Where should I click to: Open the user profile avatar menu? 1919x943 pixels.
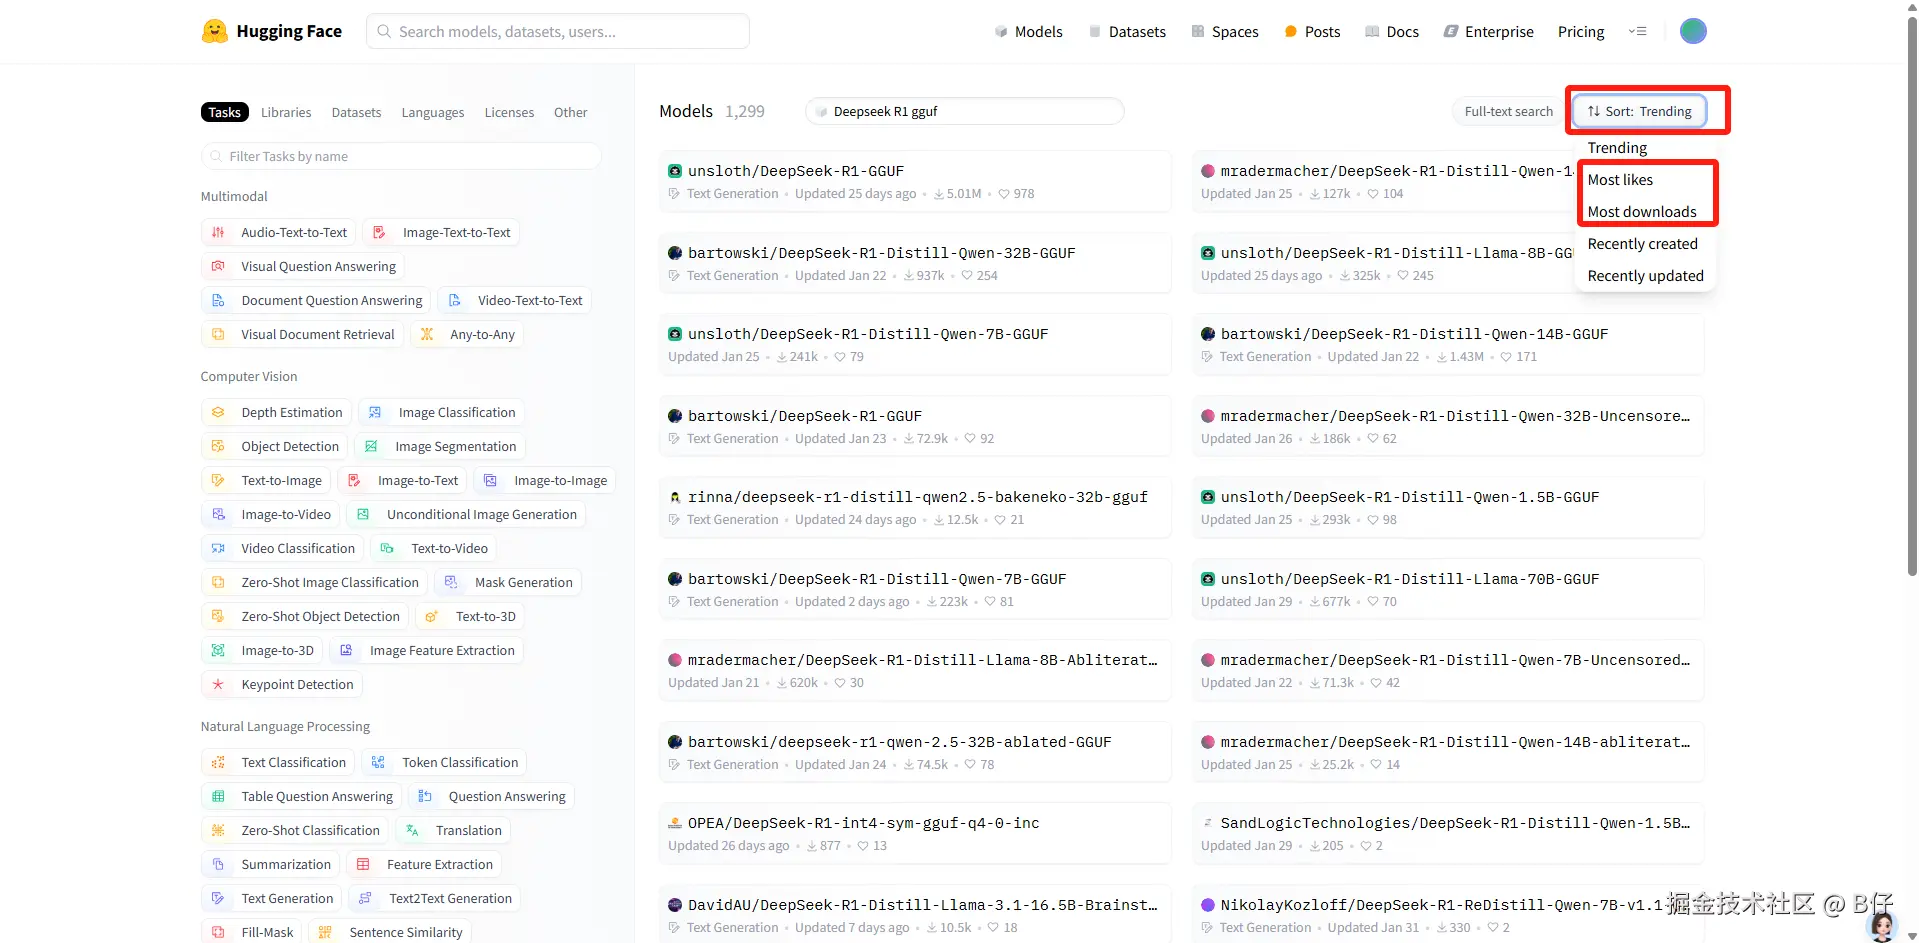(1692, 31)
